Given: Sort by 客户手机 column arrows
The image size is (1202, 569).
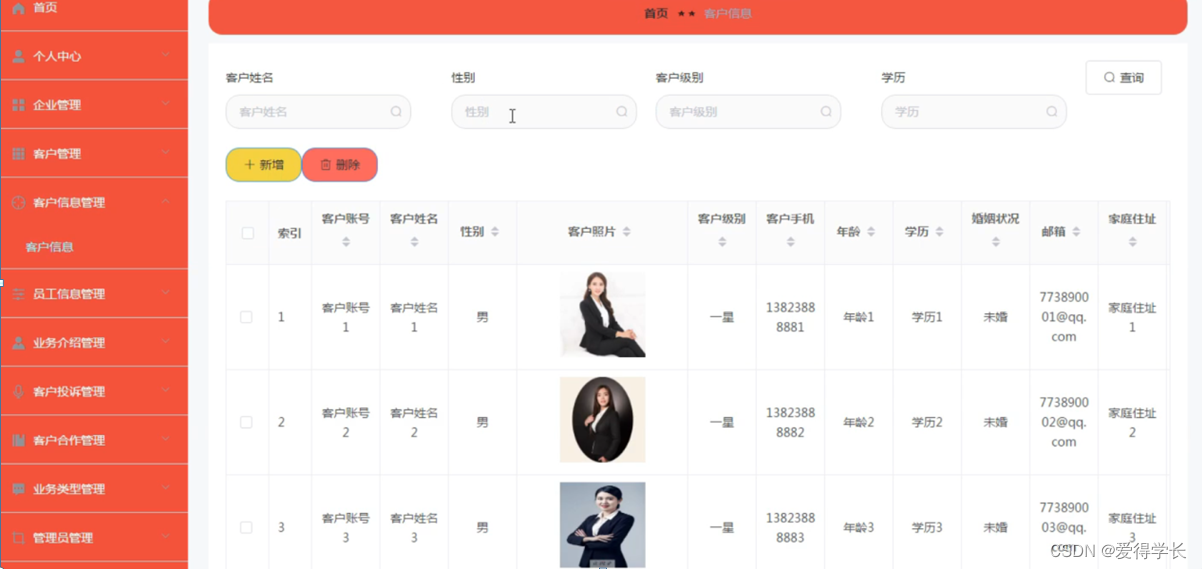Looking at the screenshot, I should tap(790, 242).
